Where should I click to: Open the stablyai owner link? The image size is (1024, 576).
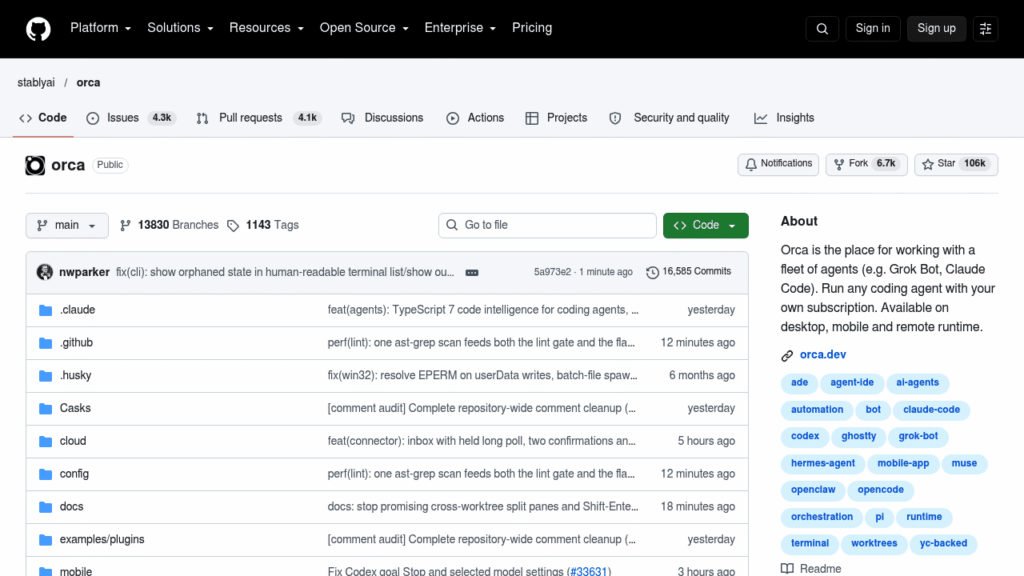[x=36, y=83]
